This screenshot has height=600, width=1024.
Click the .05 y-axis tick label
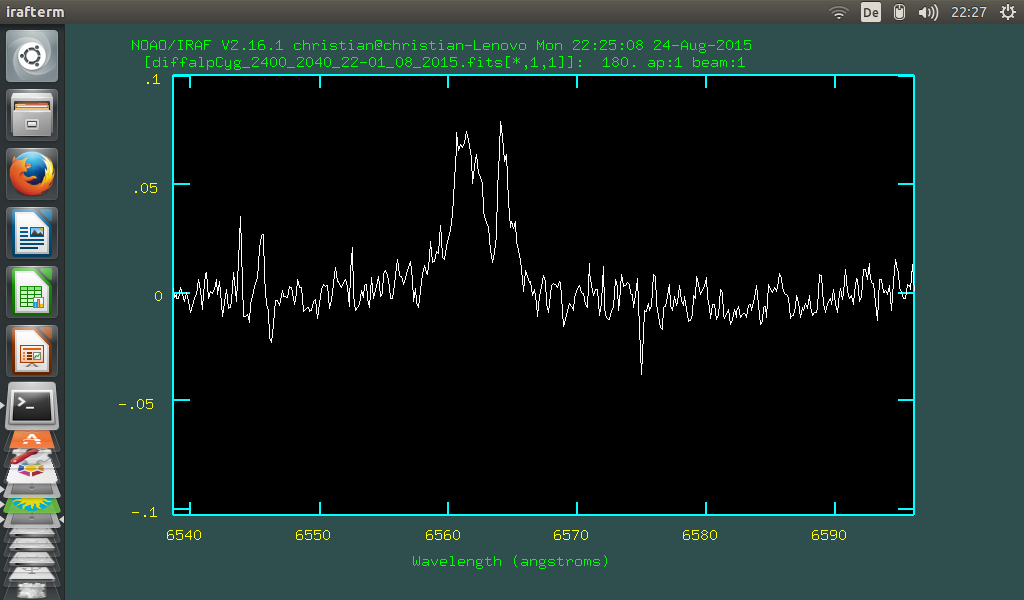(146, 187)
